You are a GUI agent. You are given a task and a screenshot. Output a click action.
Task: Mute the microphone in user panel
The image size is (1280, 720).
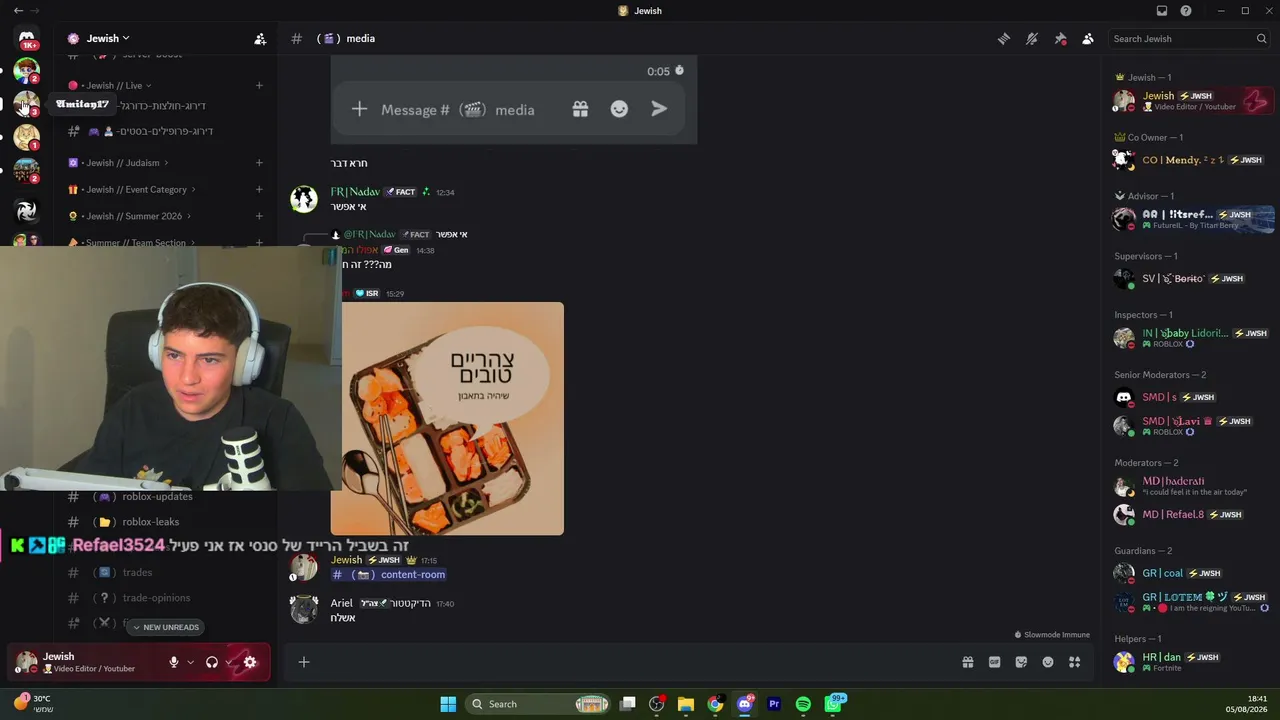tap(174, 662)
